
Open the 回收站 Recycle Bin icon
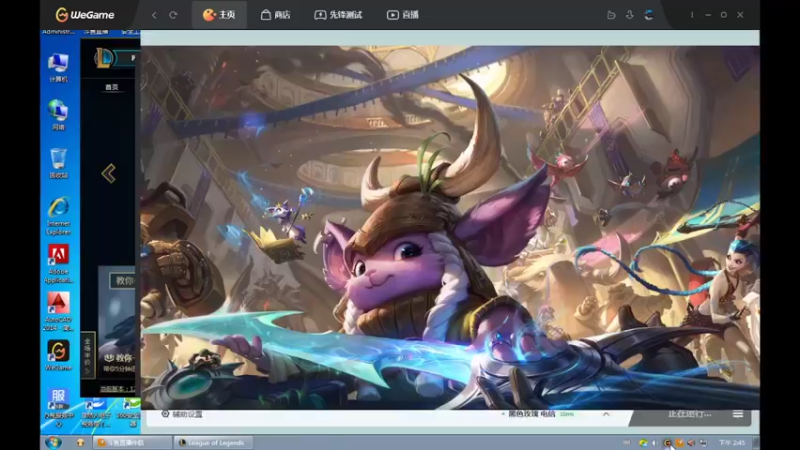point(58,163)
